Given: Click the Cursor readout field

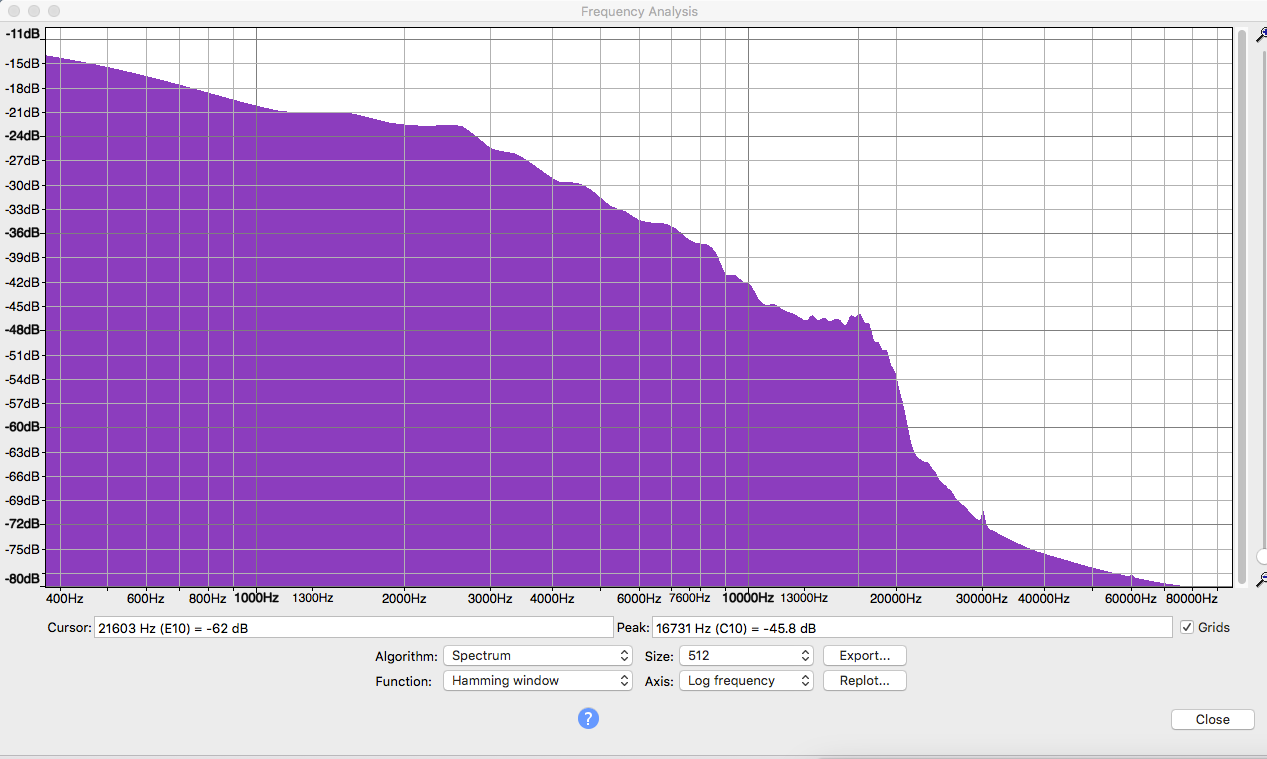Looking at the screenshot, I should pyautogui.click(x=352, y=627).
